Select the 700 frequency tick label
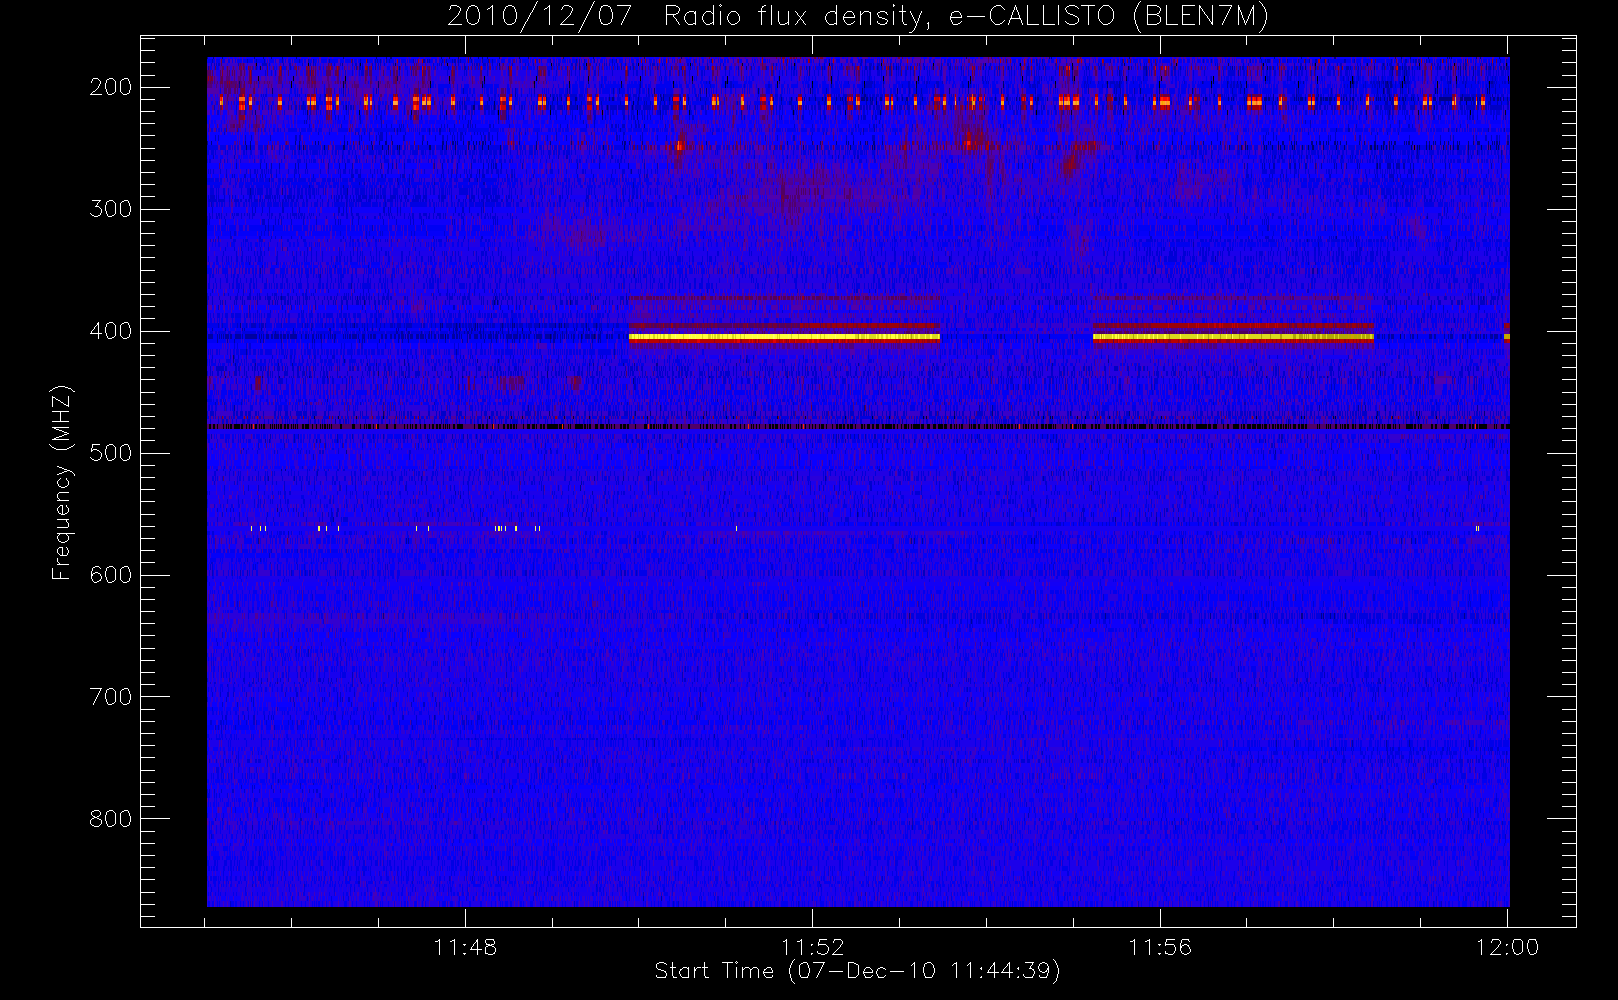This screenshot has height=1000, width=1618. [111, 697]
